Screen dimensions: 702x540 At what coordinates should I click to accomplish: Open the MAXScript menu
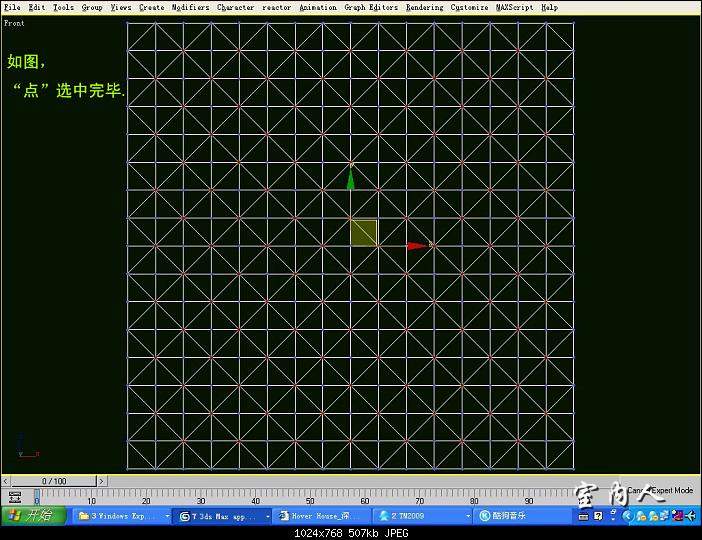coord(514,7)
